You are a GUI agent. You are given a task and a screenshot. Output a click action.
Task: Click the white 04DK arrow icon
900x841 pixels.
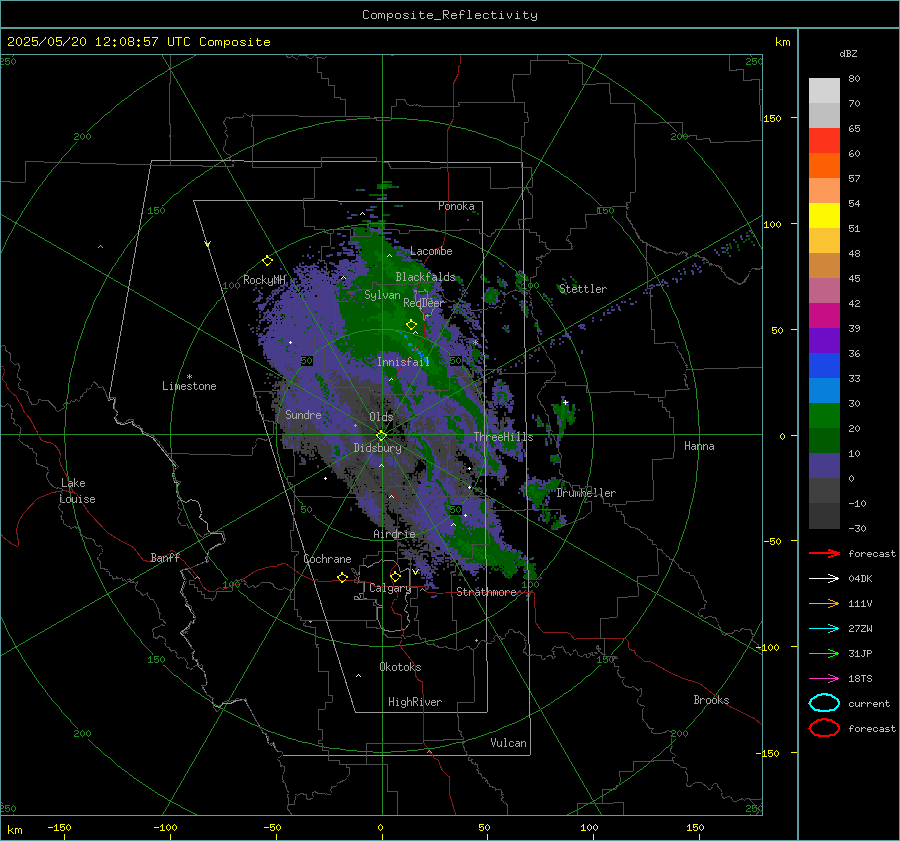[x=824, y=578]
